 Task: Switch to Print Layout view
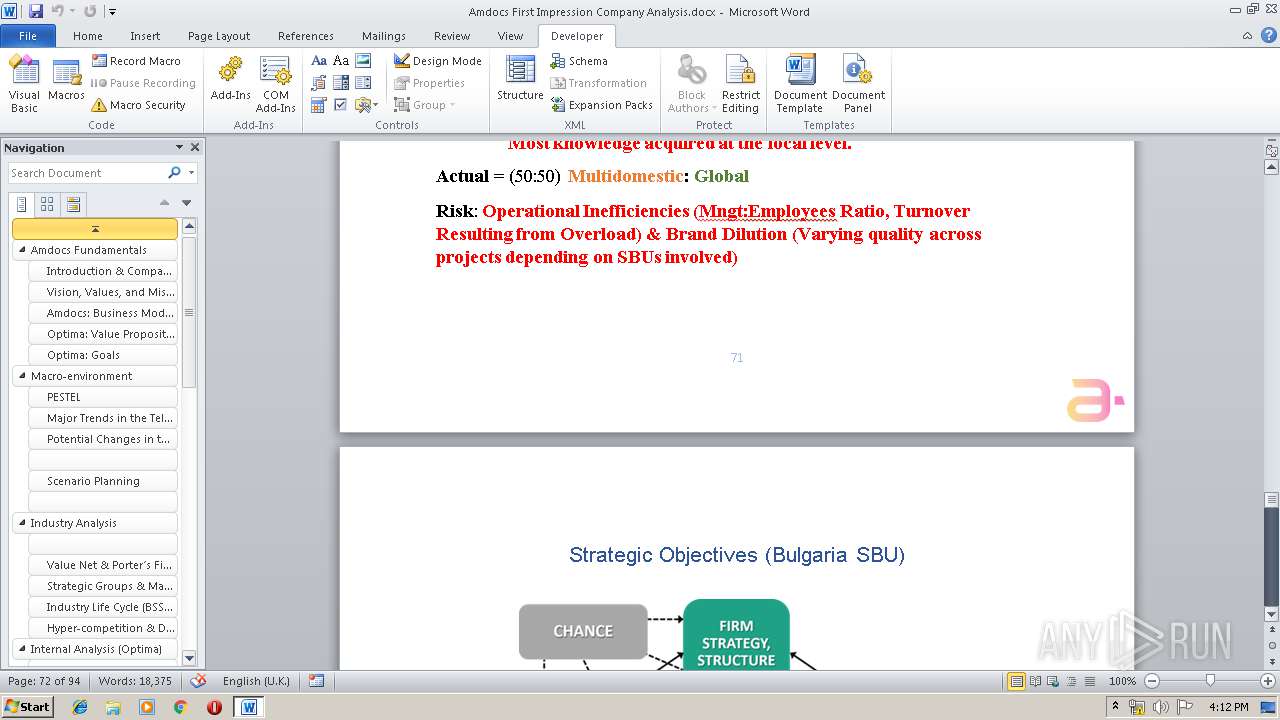1016,681
